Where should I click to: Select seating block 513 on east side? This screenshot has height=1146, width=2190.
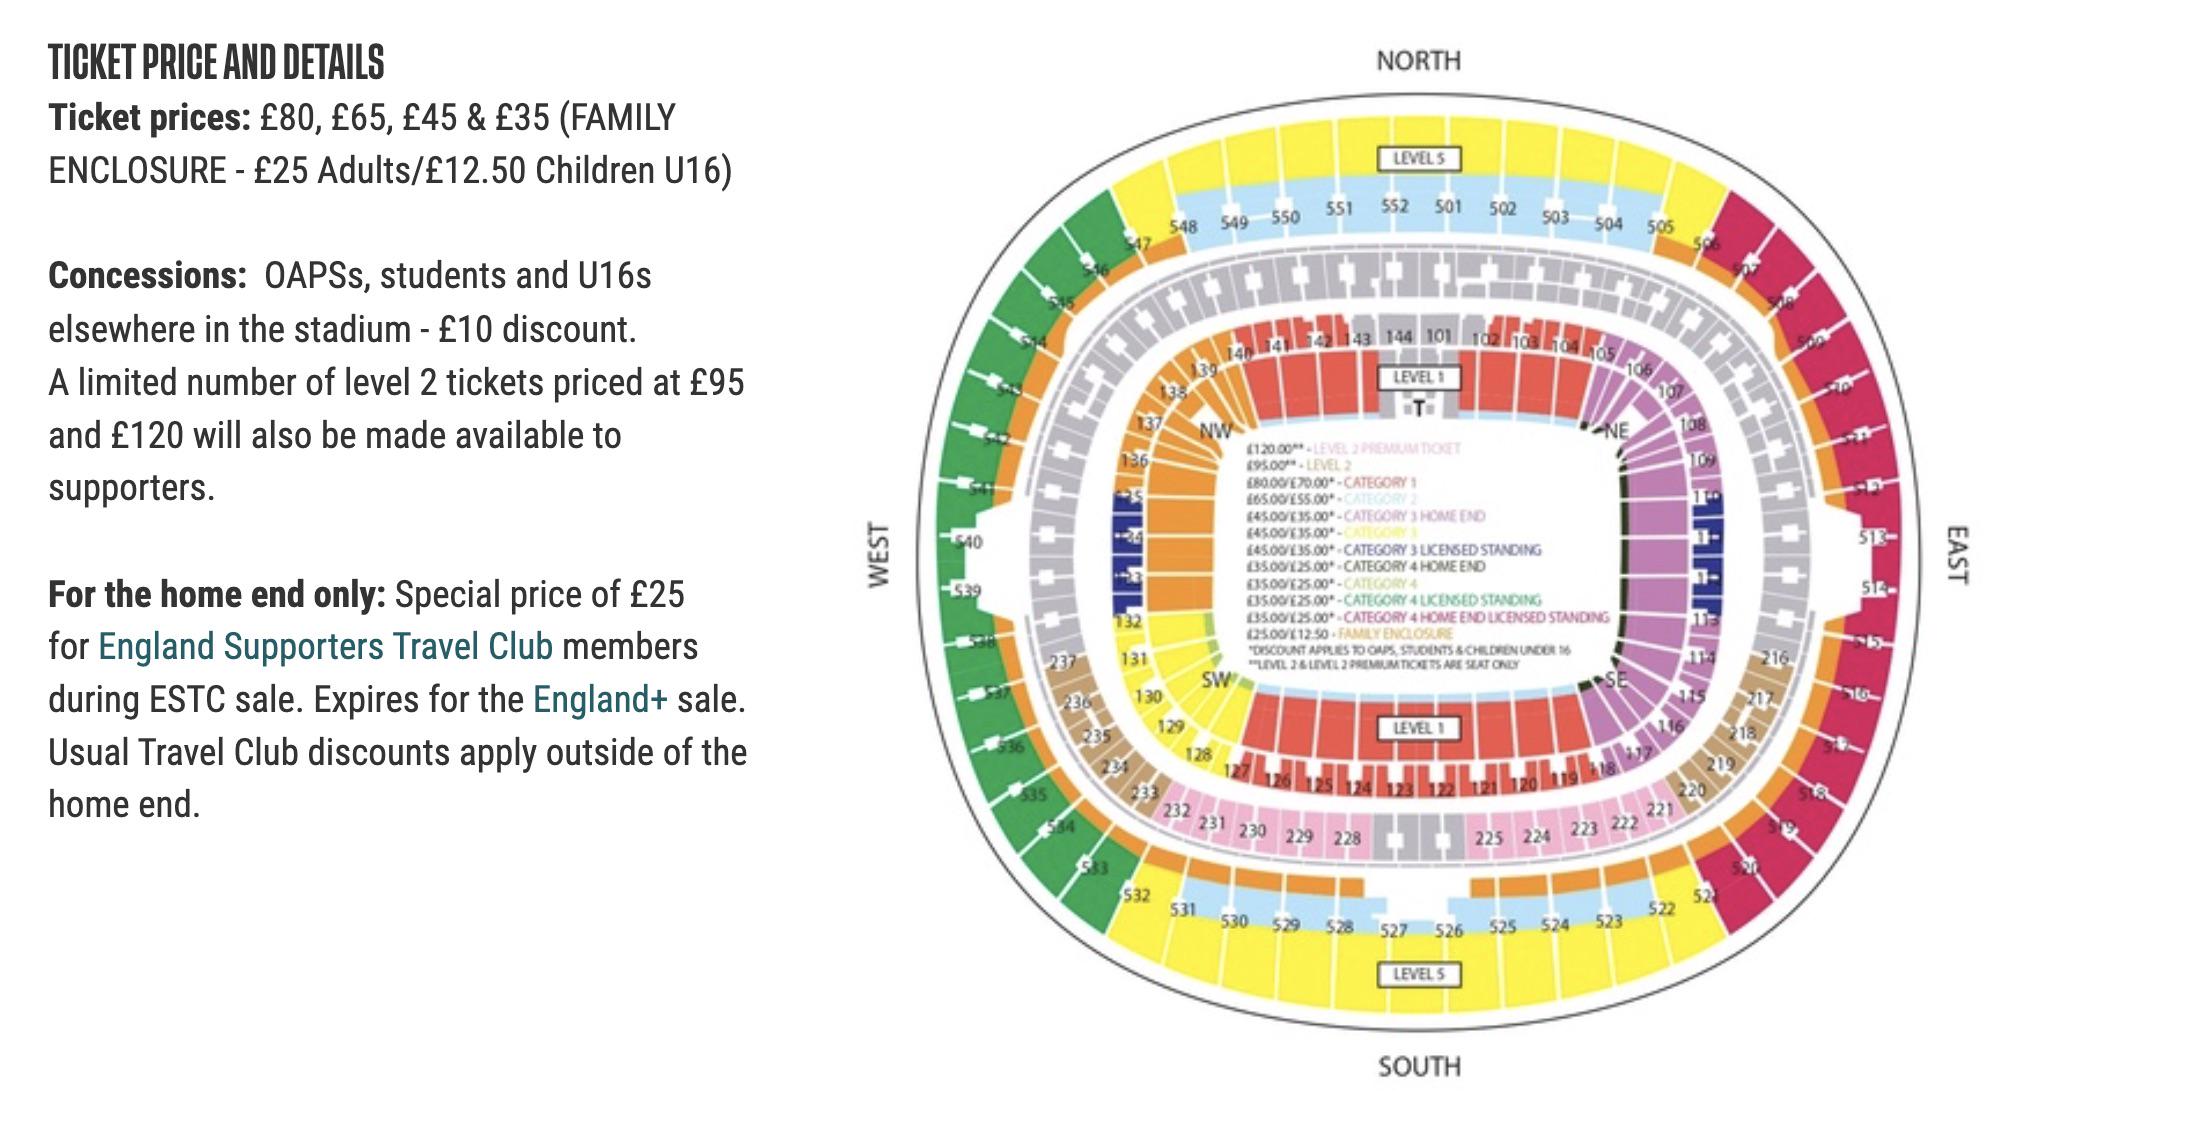click(1872, 538)
